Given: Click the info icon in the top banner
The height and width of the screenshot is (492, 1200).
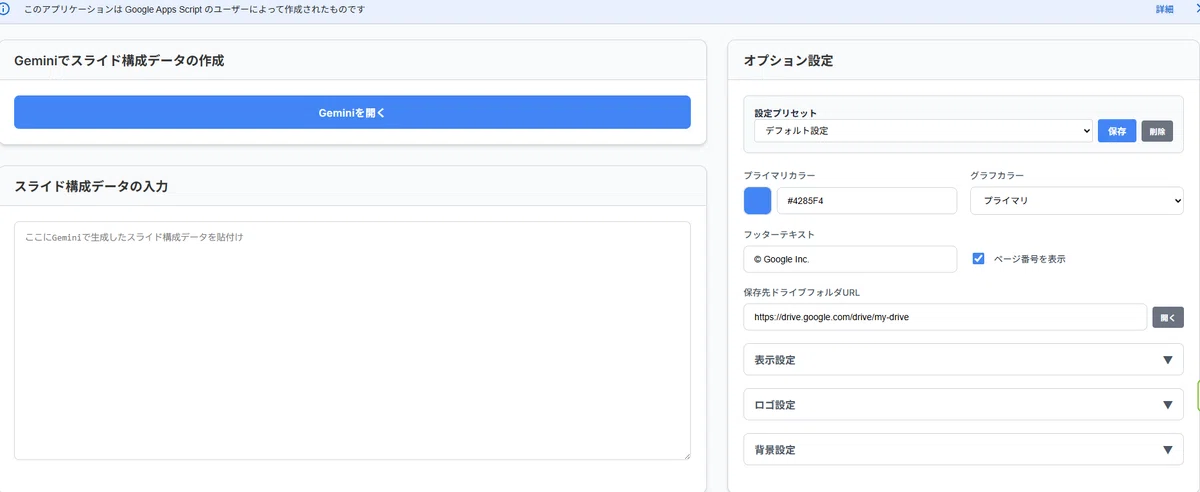Looking at the screenshot, I should pos(5,9).
